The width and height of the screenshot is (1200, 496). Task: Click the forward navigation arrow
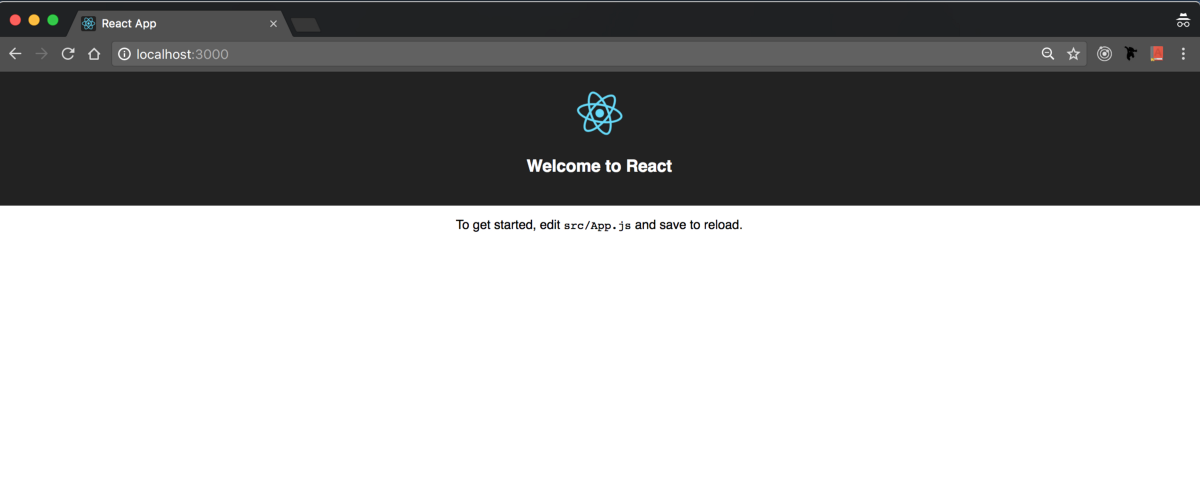tap(42, 54)
